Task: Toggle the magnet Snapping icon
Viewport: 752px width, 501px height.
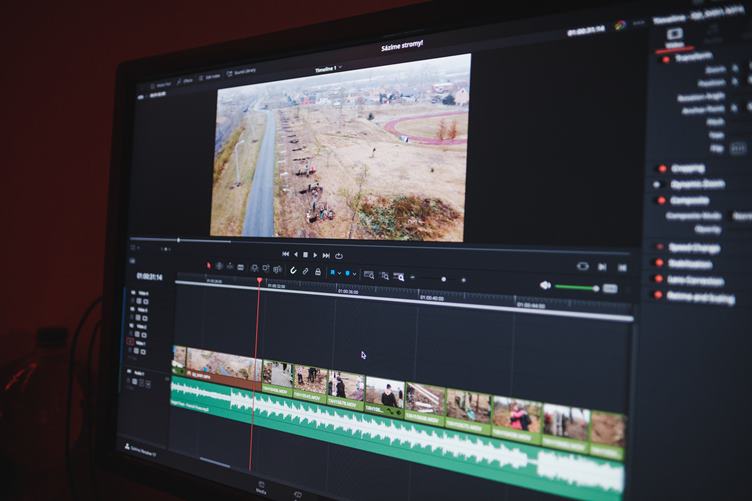Action: tap(293, 270)
